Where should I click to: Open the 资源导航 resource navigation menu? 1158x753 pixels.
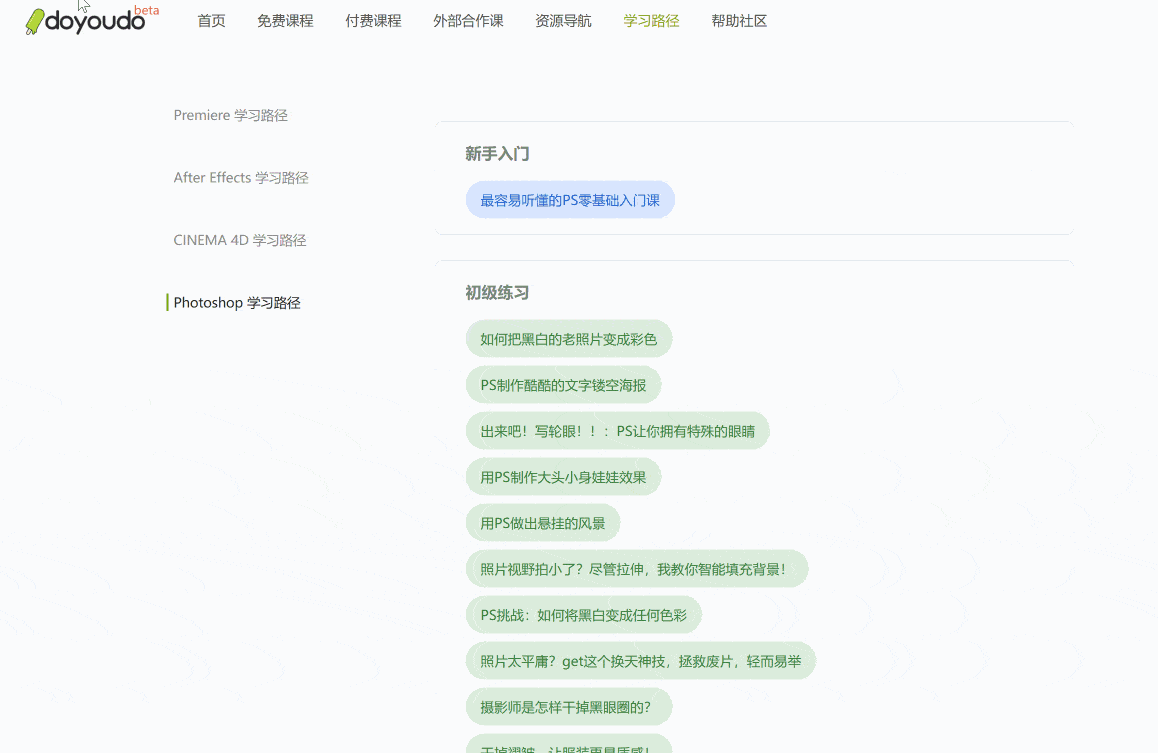point(563,20)
